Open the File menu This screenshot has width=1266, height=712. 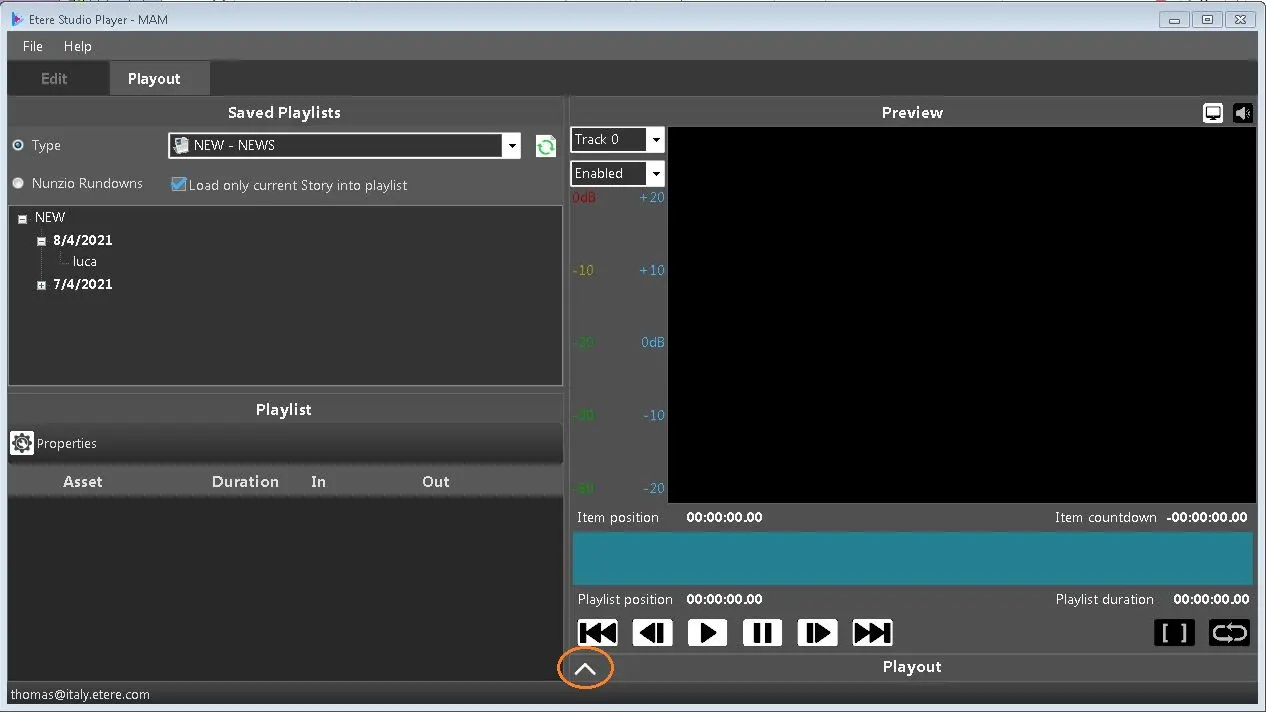(x=33, y=46)
